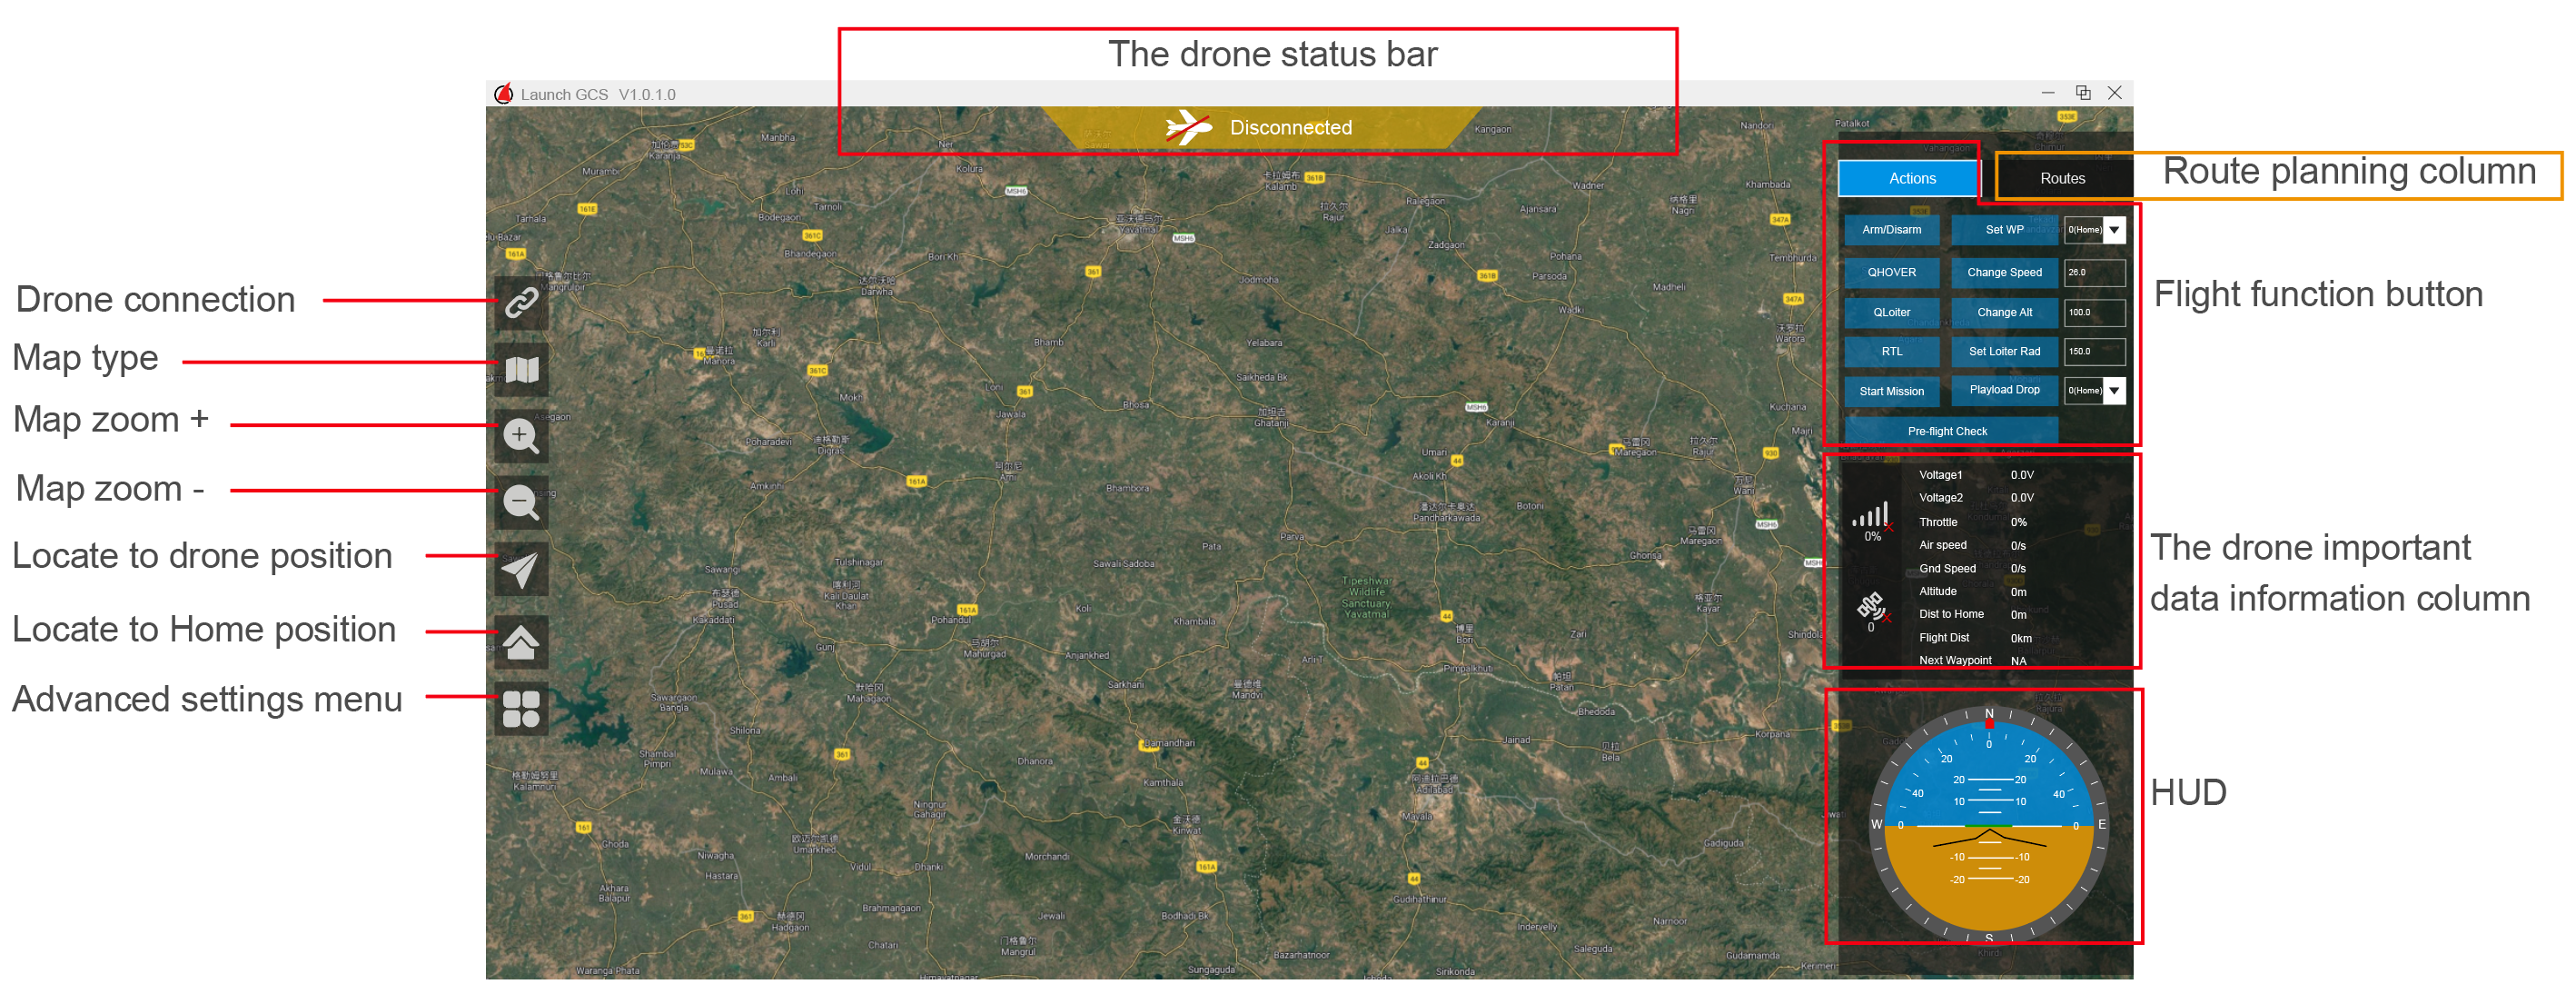Zoom out the map with minus magnifier
Viewport: 2576px width, 1004px height.
(521, 503)
